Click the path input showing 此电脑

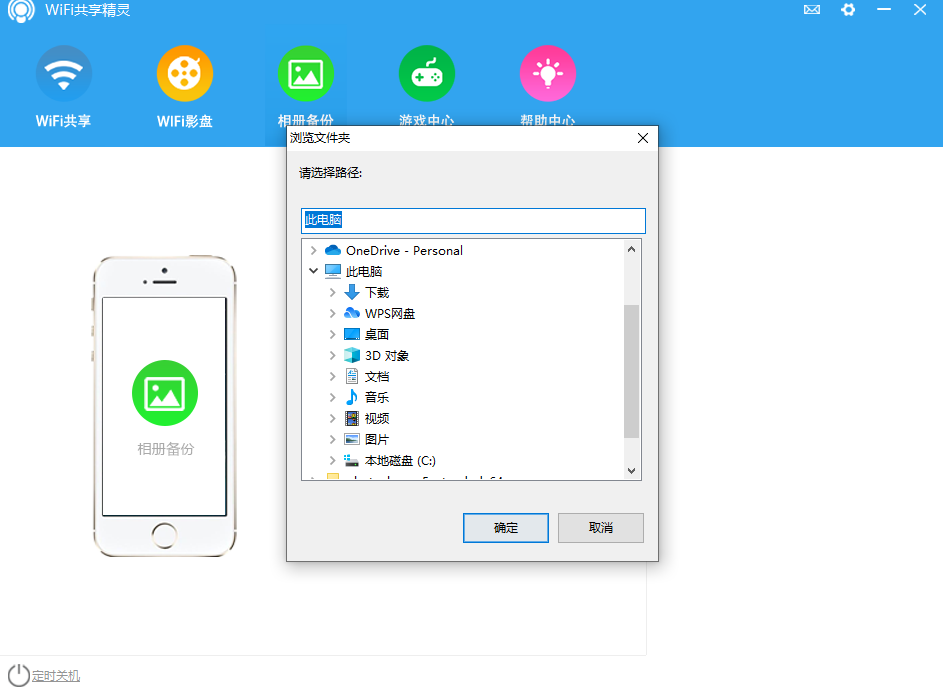tap(472, 220)
